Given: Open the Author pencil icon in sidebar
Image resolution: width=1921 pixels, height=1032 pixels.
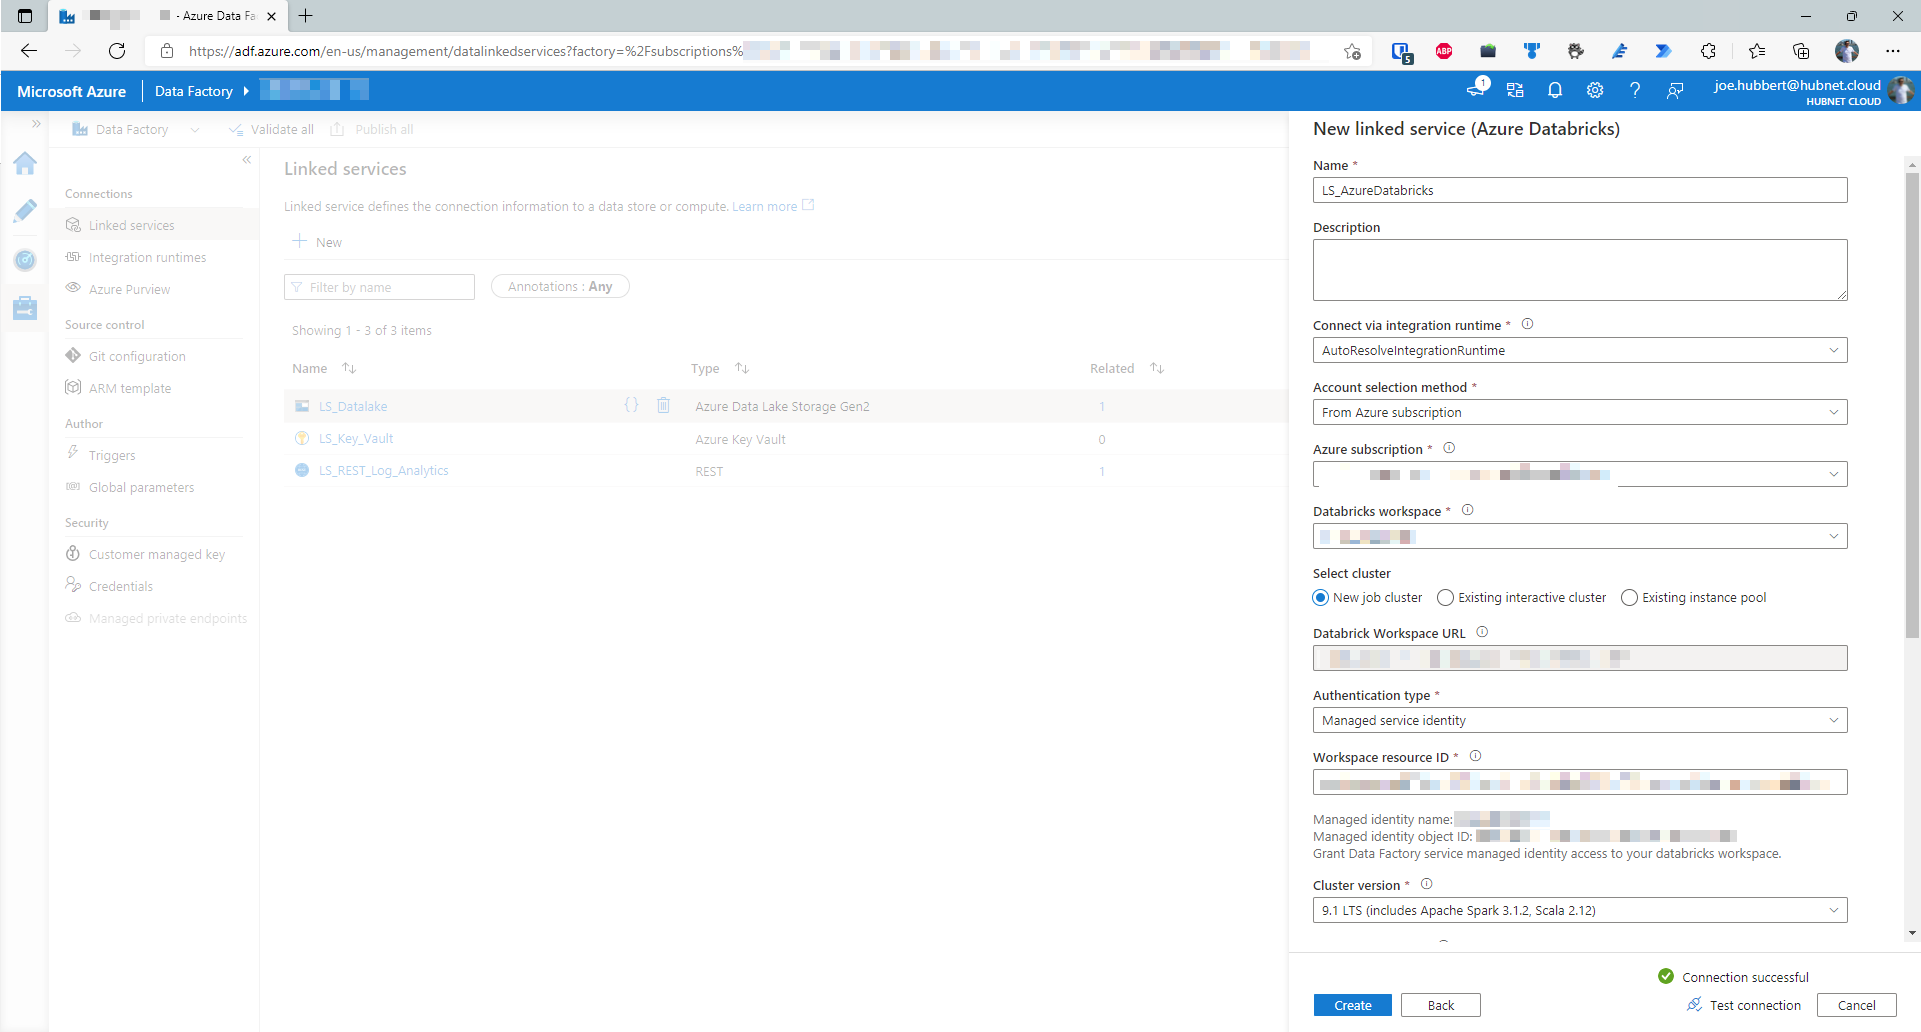Looking at the screenshot, I should pyautogui.click(x=25, y=211).
